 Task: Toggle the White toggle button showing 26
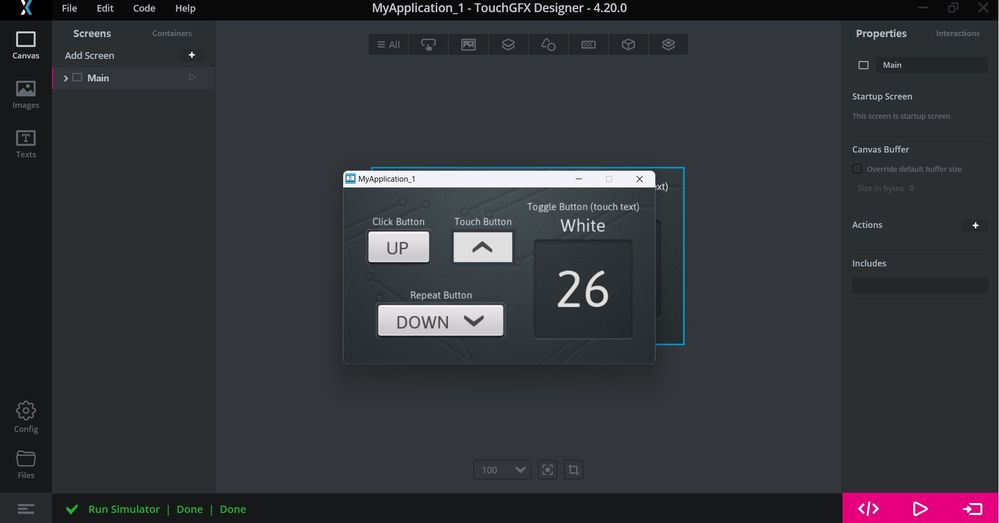pyautogui.click(x=583, y=289)
